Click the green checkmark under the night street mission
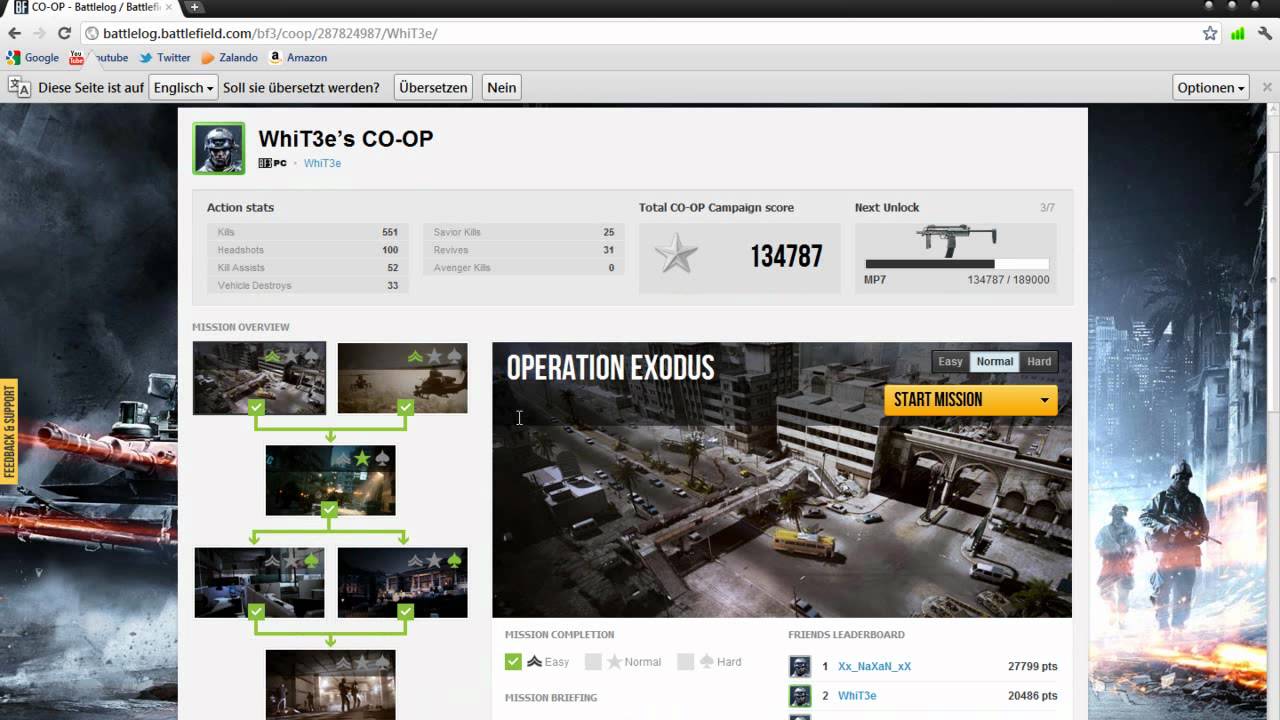The height and width of the screenshot is (720, 1280). click(329, 510)
